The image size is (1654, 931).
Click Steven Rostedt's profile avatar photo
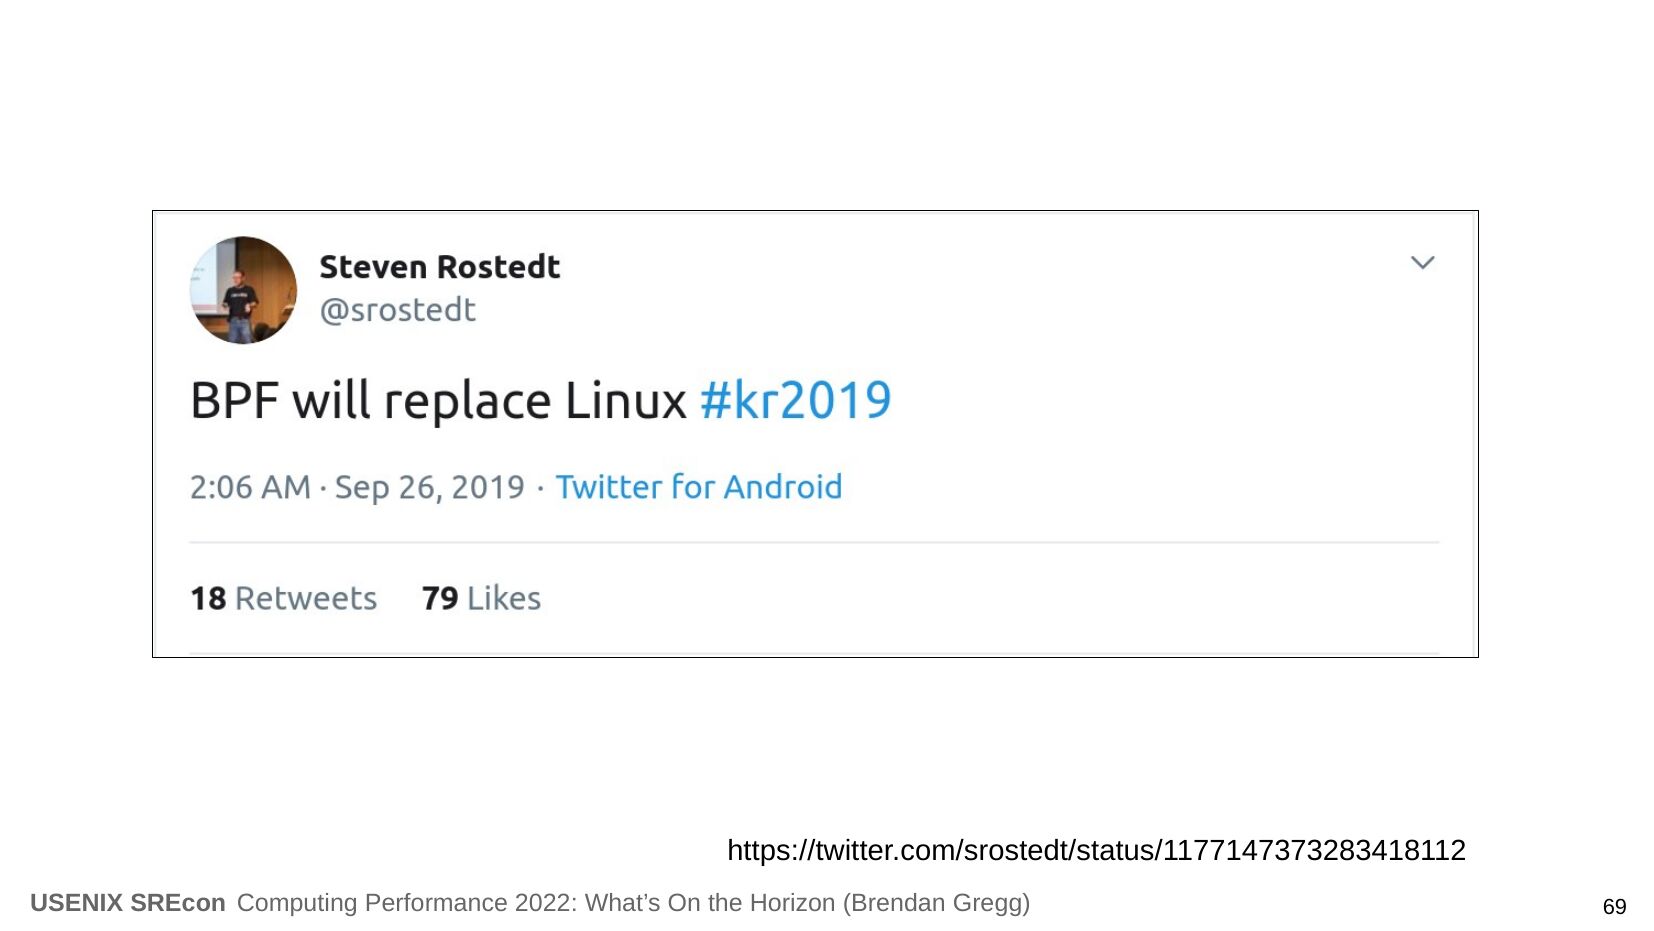[243, 290]
